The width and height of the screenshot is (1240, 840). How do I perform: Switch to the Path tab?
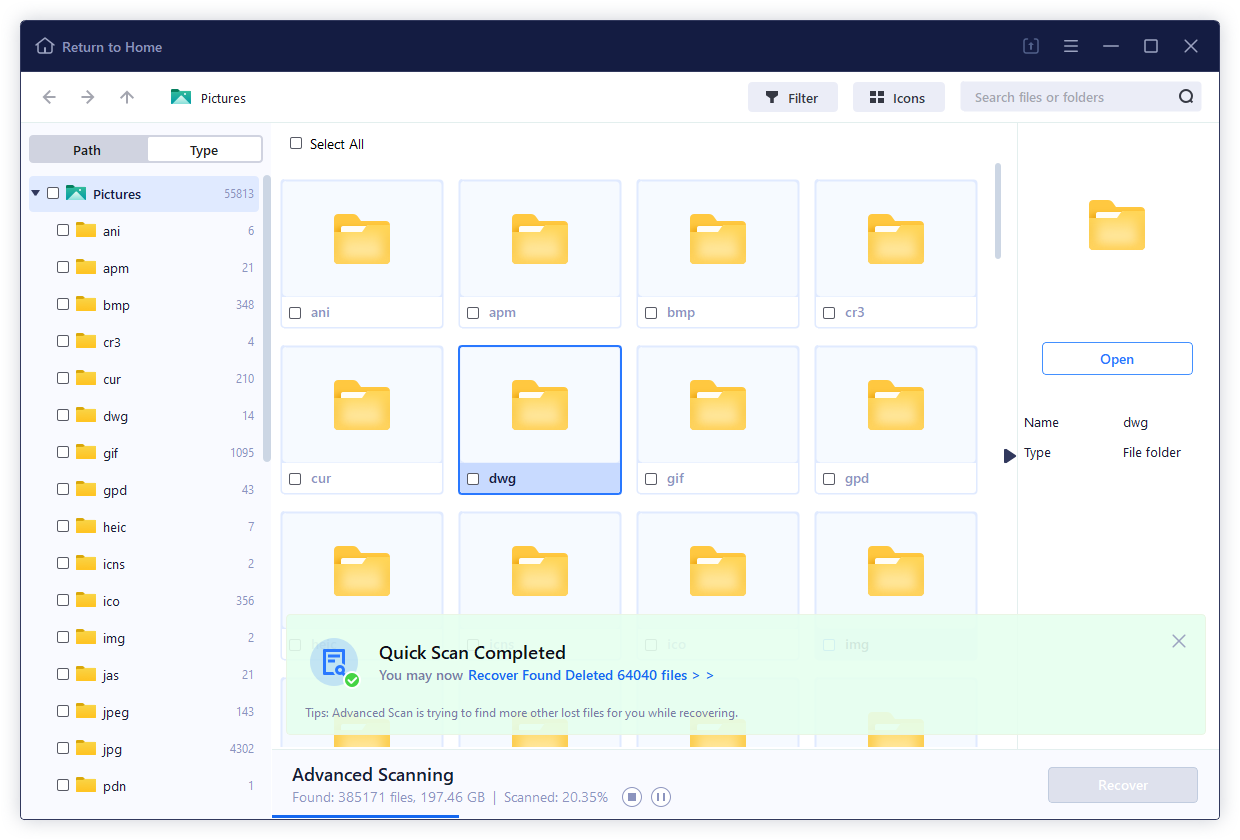pyautogui.click(x=88, y=148)
